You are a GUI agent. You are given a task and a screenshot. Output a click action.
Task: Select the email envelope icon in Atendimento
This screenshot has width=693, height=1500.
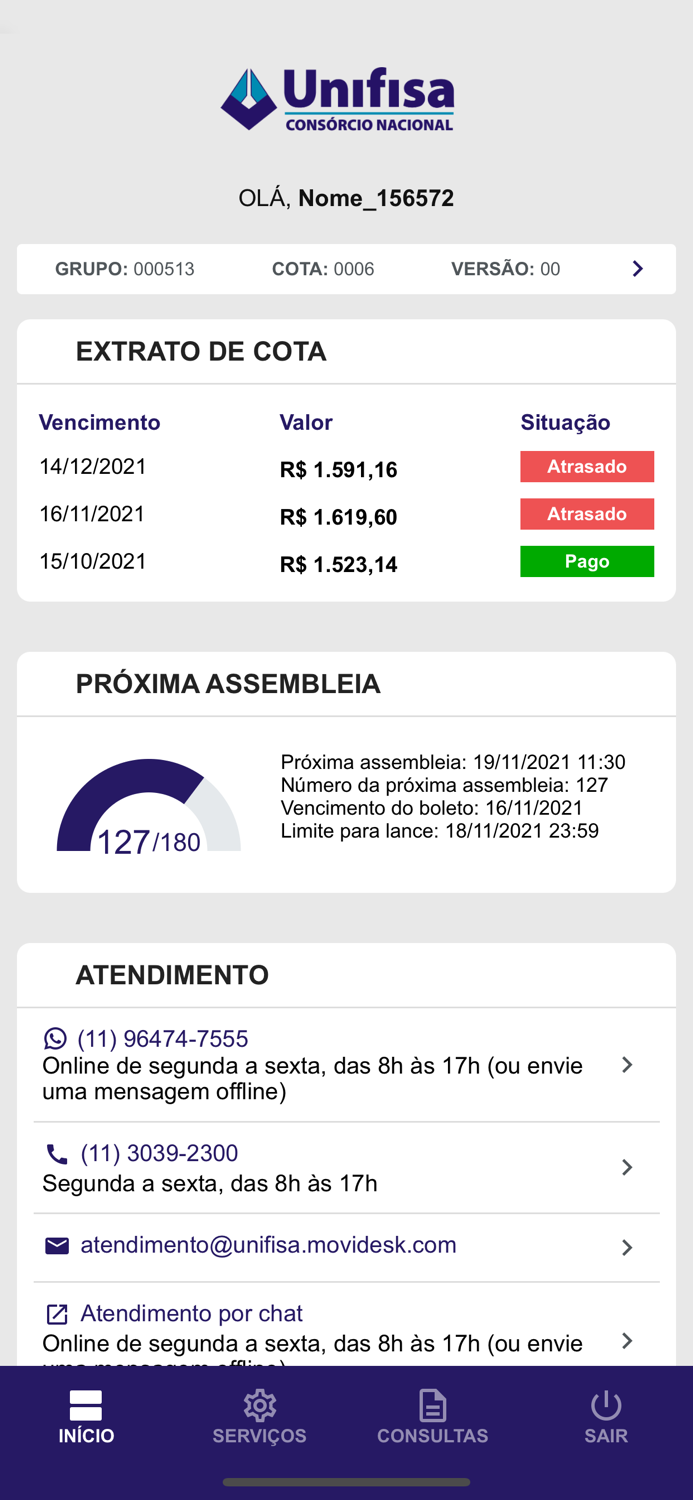point(56,1245)
